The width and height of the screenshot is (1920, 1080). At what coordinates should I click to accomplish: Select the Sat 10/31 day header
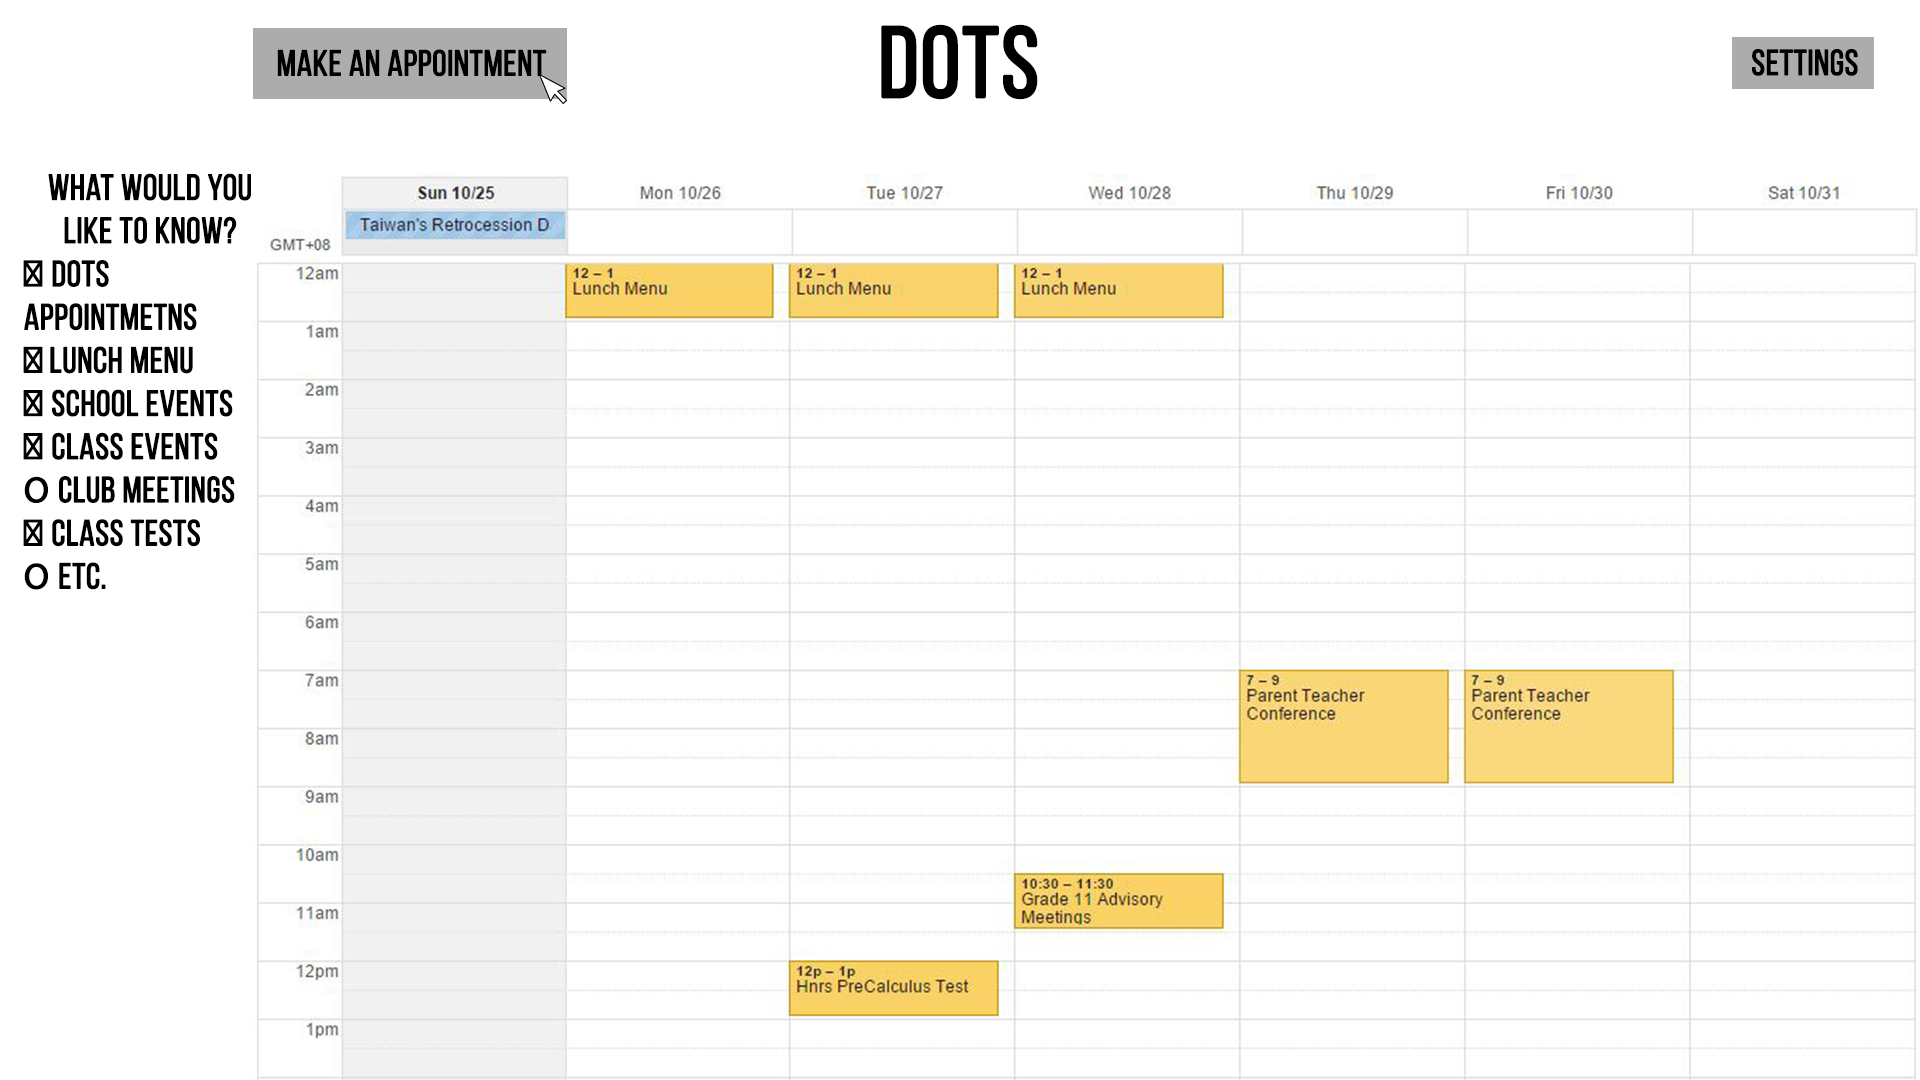[x=1803, y=193]
